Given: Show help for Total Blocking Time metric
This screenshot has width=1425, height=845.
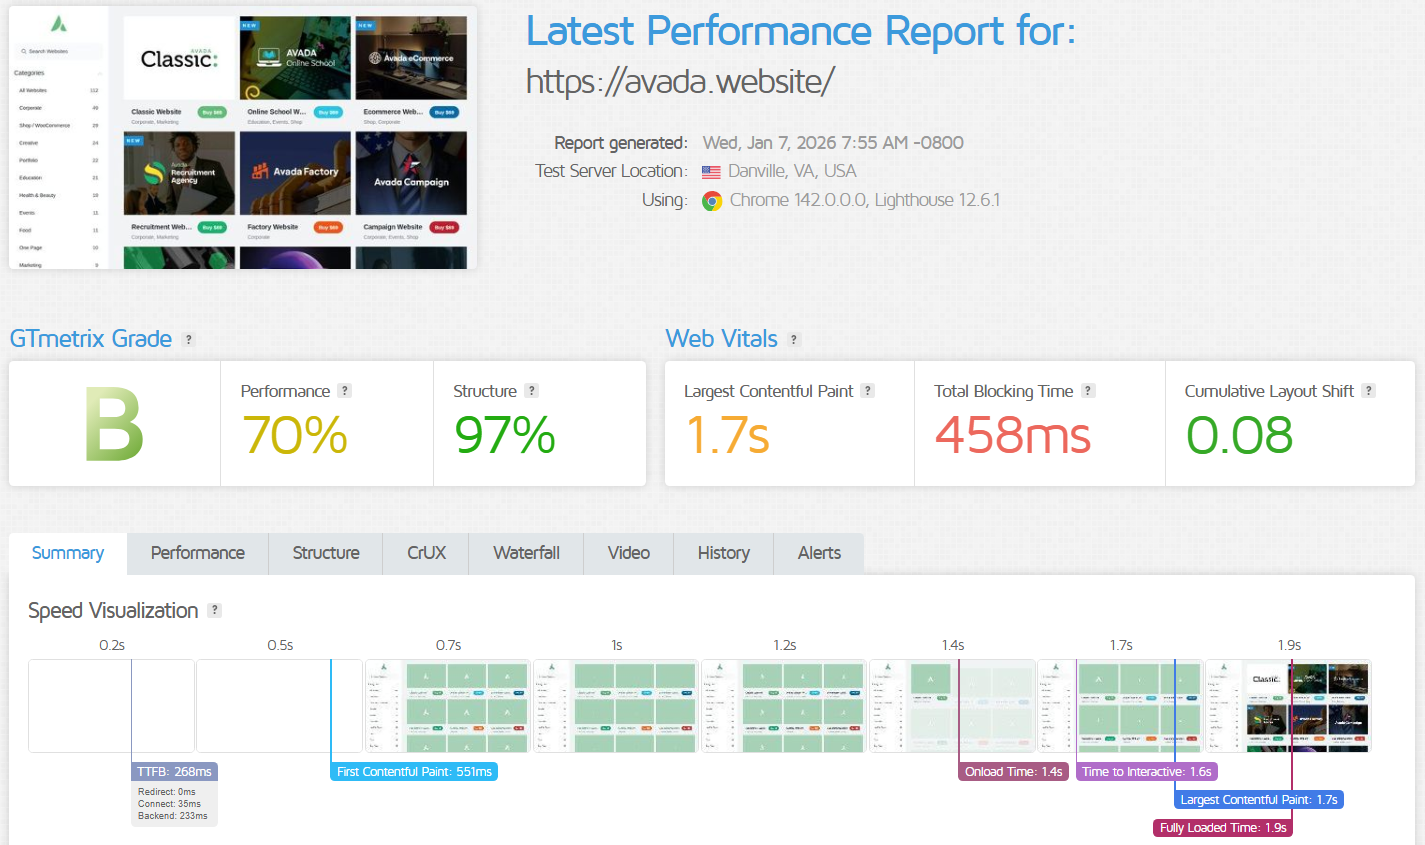Looking at the screenshot, I should [1088, 391].
